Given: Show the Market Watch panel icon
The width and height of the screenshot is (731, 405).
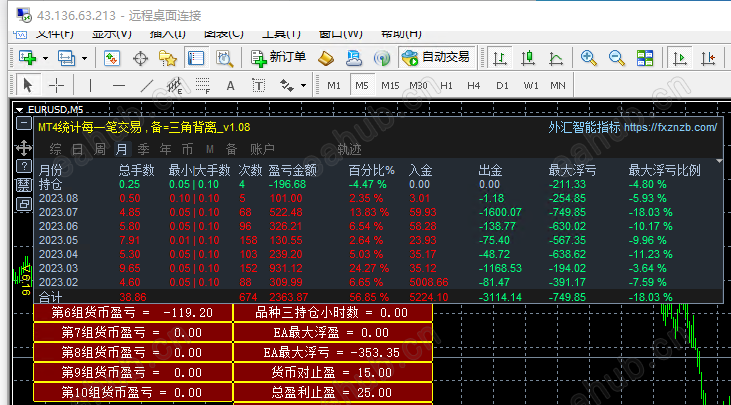Looking at the screenshot, I should 112,58.
